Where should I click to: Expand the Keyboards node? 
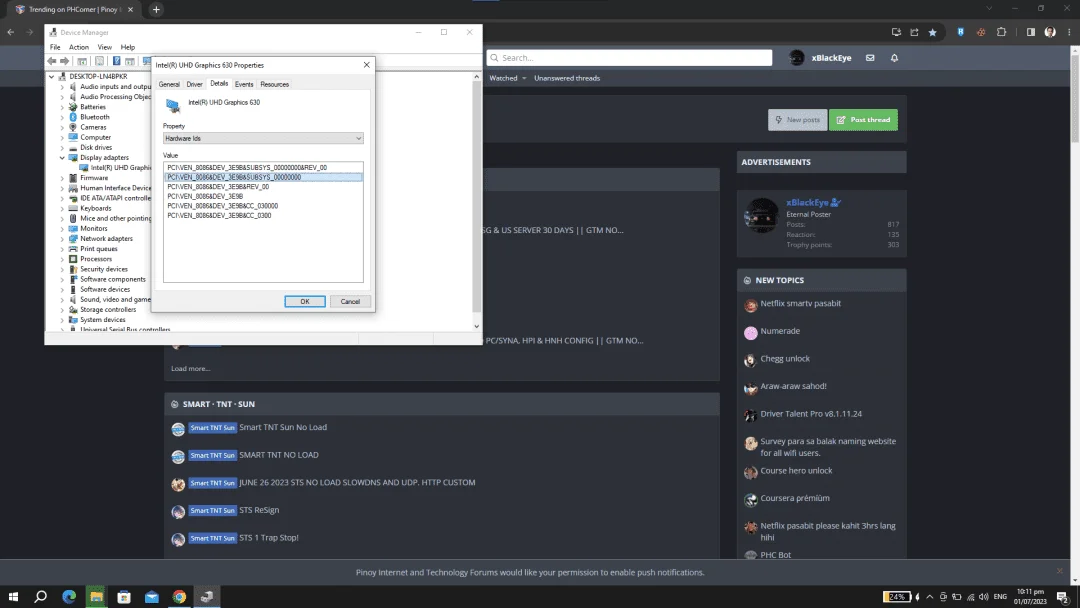pyautogui.click(x=62, y=208)
